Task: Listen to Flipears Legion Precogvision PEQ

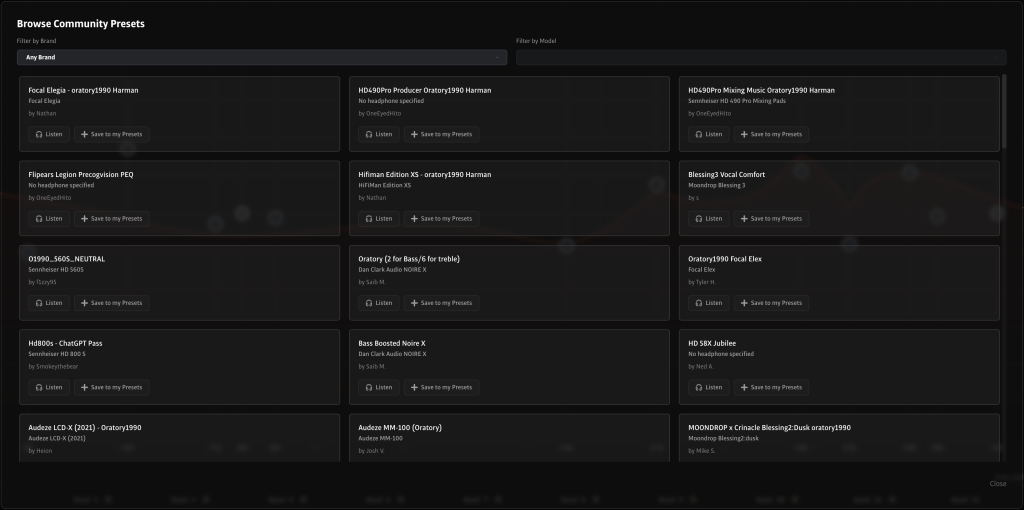Action: pos(49,219)
